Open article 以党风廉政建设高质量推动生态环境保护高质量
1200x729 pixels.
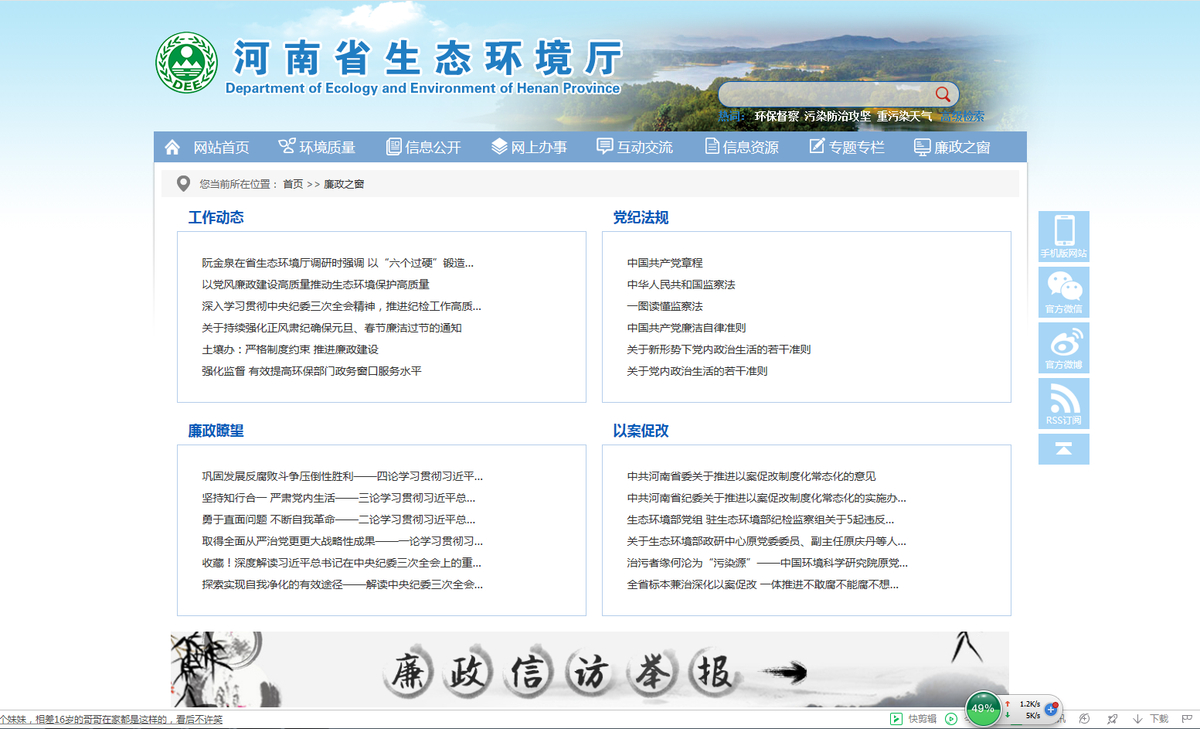point(316,285)
